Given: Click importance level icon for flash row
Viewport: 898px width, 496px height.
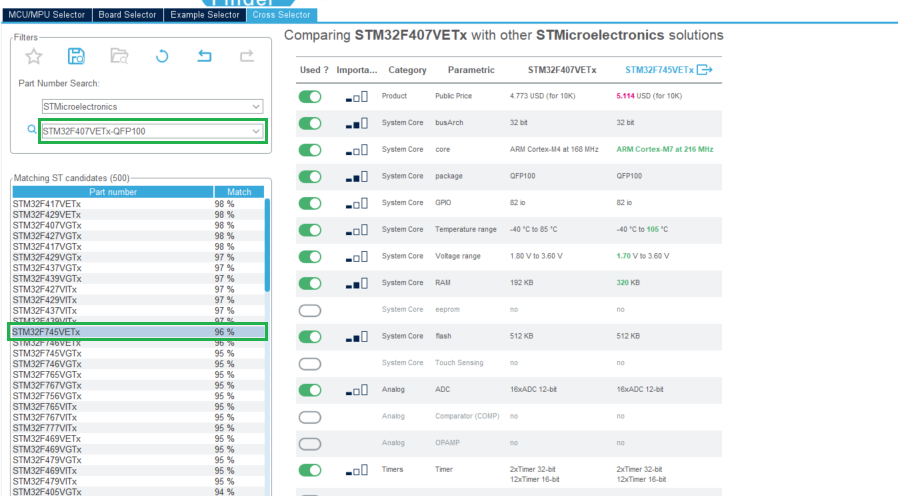Looking at the screenshot, I should point(357,337).
